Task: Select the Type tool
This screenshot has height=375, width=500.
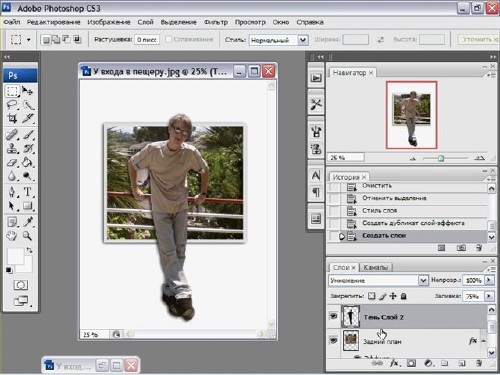Action: tap(28, 192)
